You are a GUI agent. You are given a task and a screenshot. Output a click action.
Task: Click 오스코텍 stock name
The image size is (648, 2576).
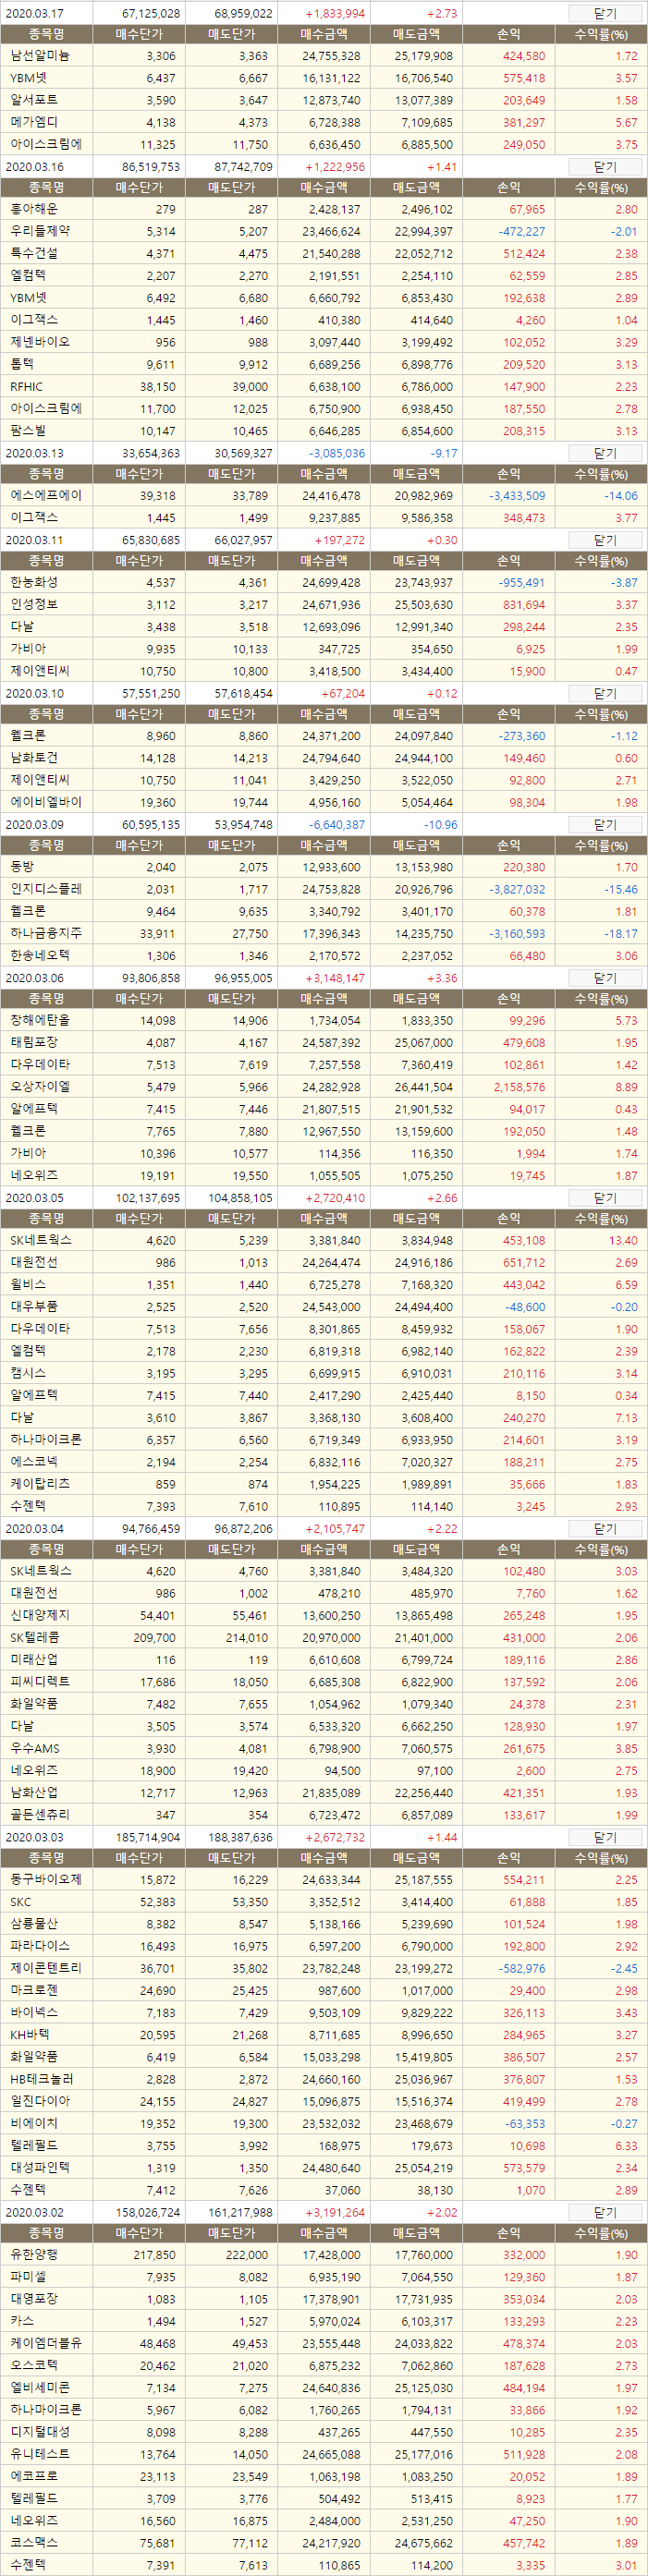[x=34, y=2366]
